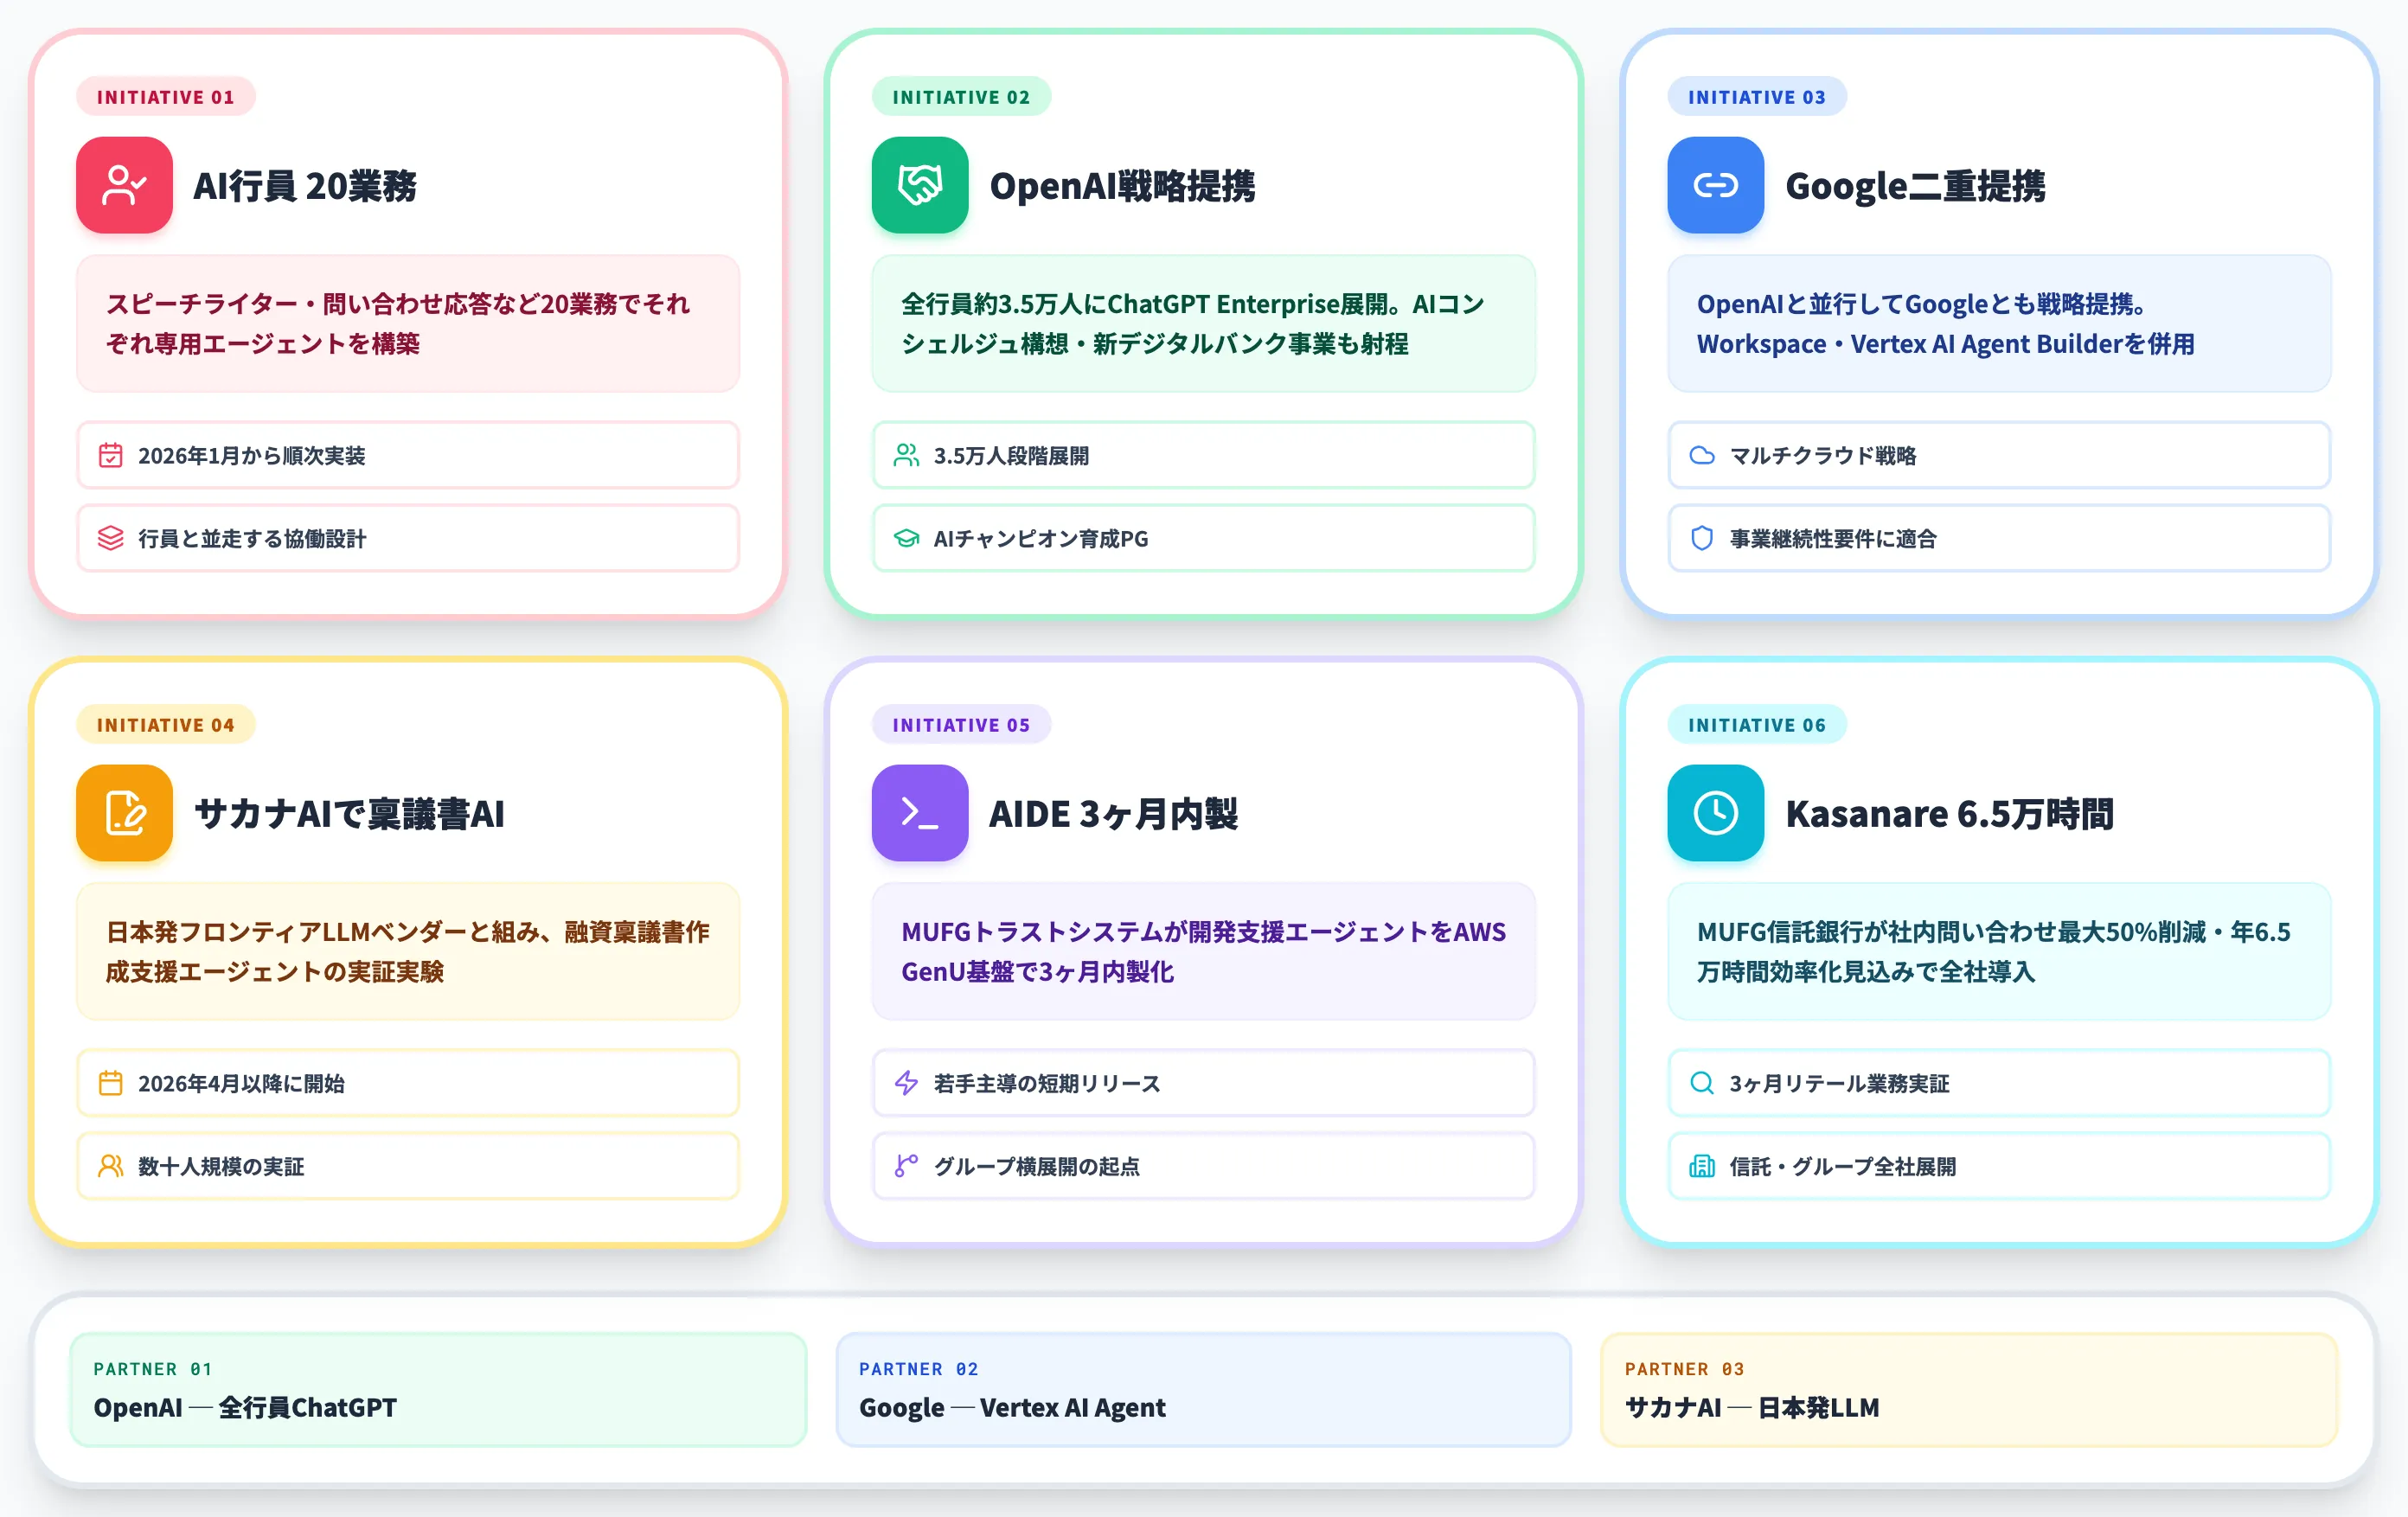Click the people icon beside 数十人規模の実証

click(x=111, y=1166)
